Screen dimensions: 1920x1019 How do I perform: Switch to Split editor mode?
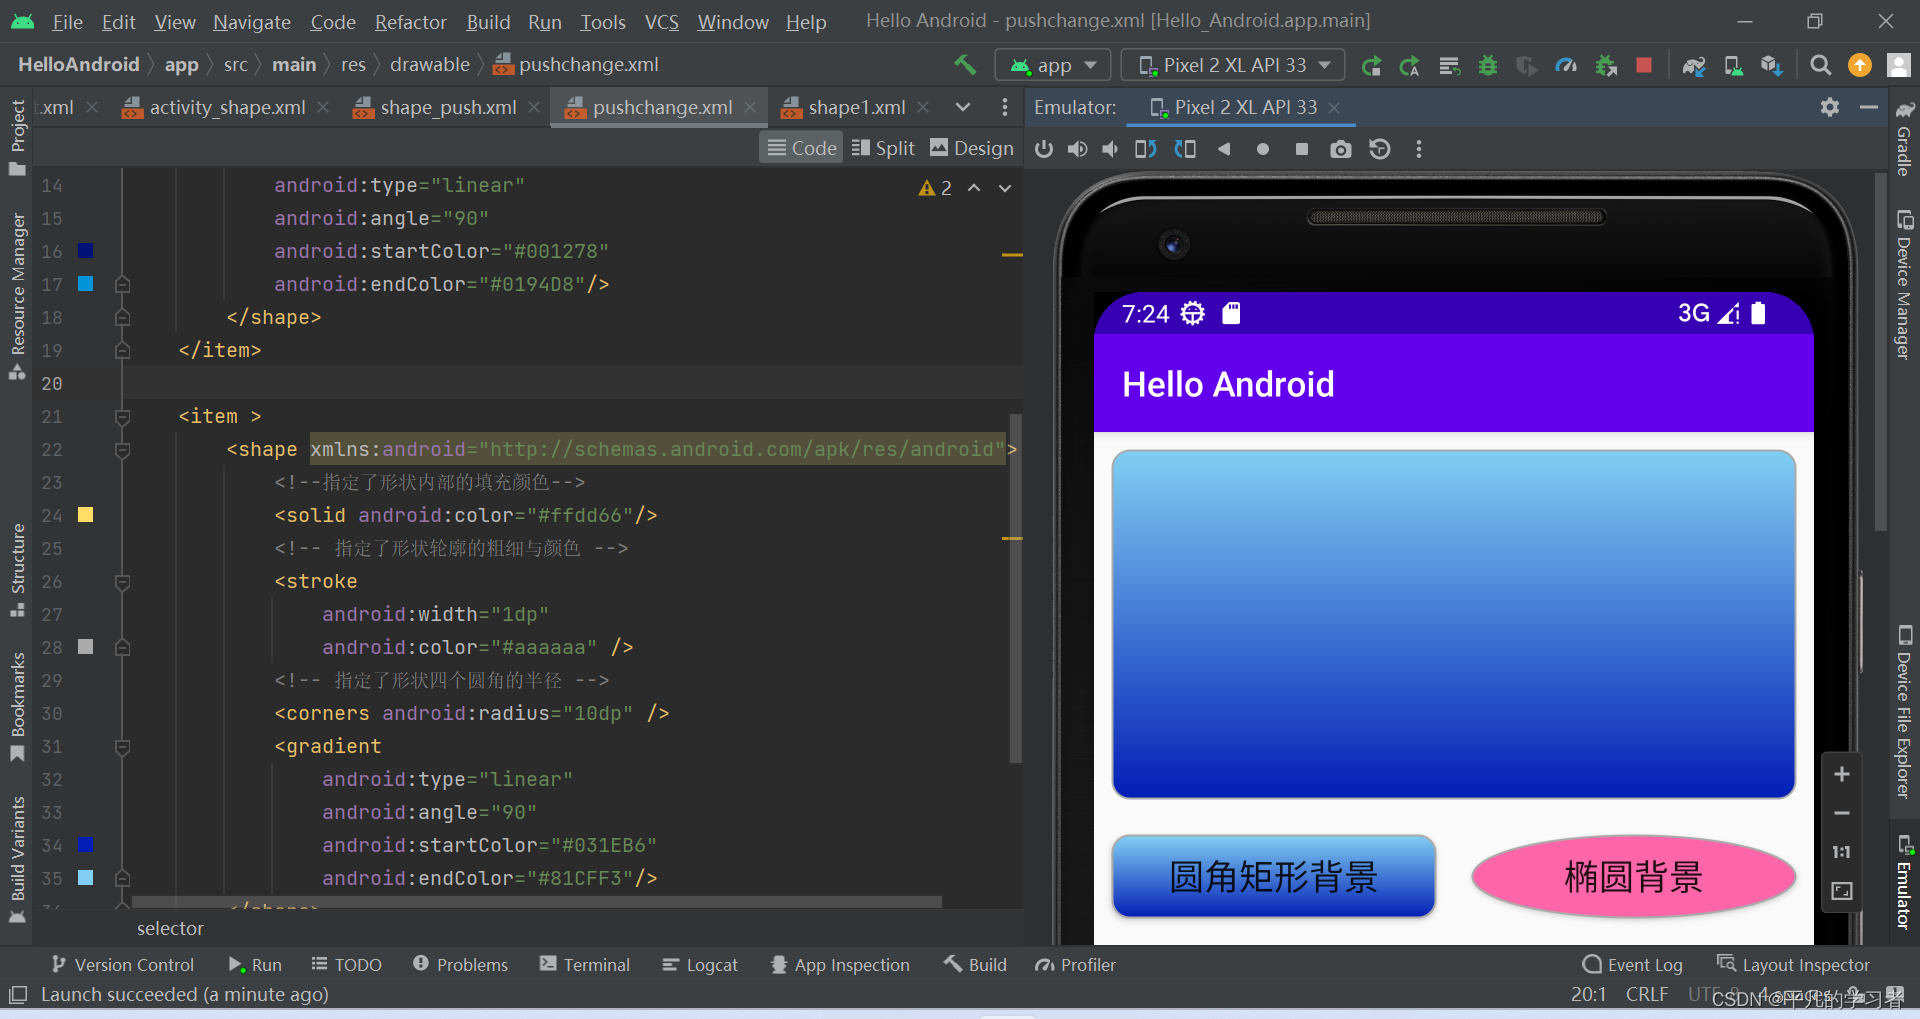click(x=883, y=147)
